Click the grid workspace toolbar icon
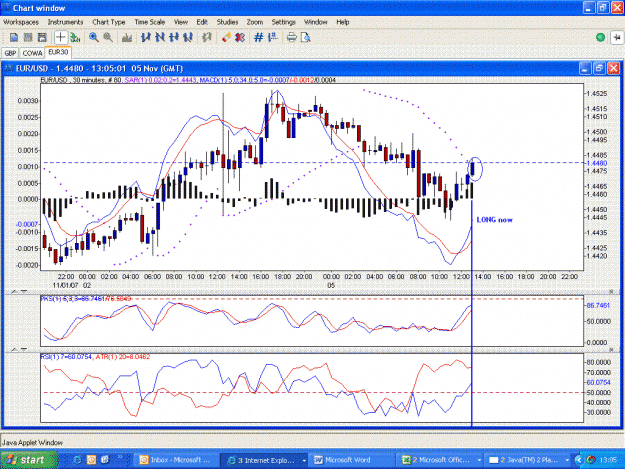625x469 pixels. [x=28, y=37]
